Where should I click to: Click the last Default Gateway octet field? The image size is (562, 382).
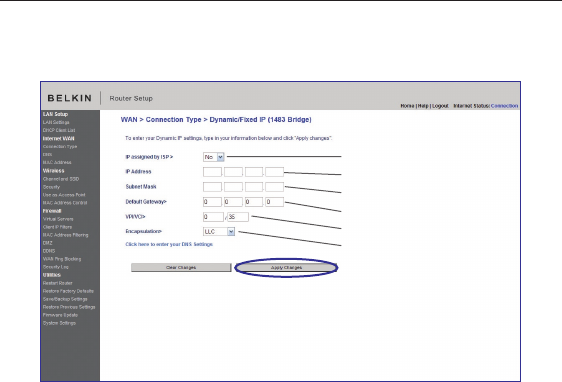(x=275, y=202)
